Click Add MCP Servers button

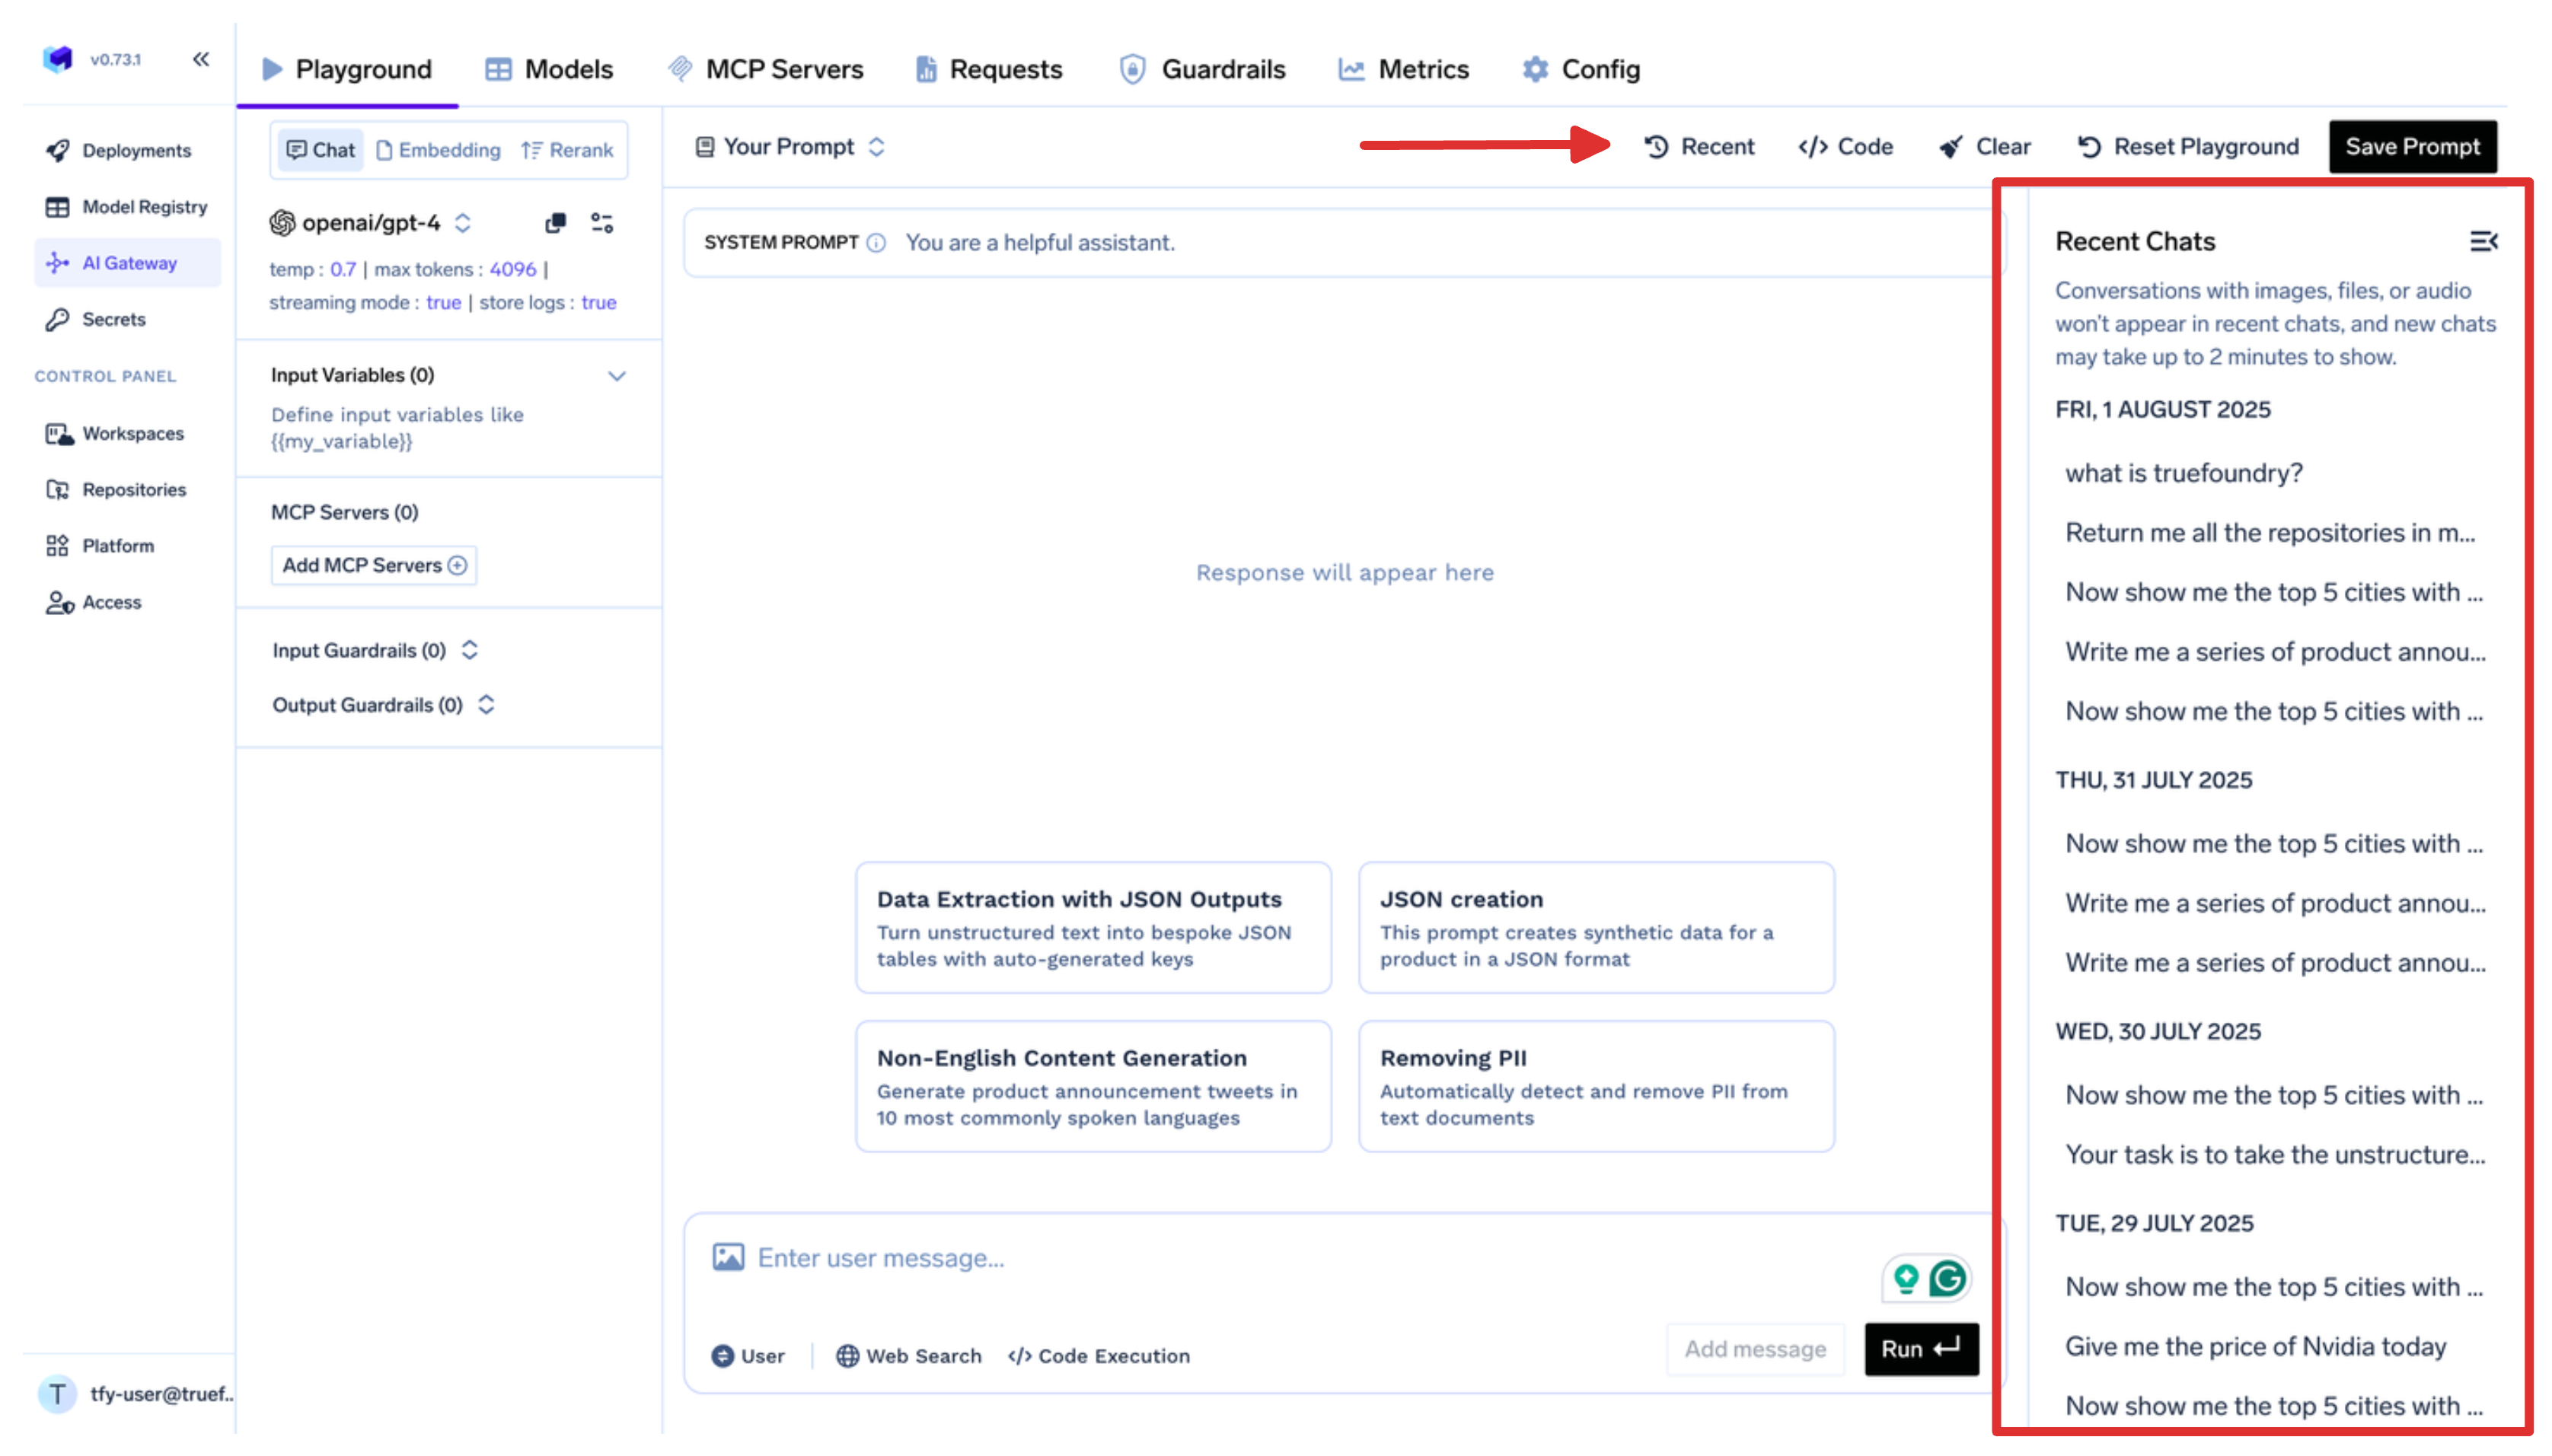click(x=374, y=565)
